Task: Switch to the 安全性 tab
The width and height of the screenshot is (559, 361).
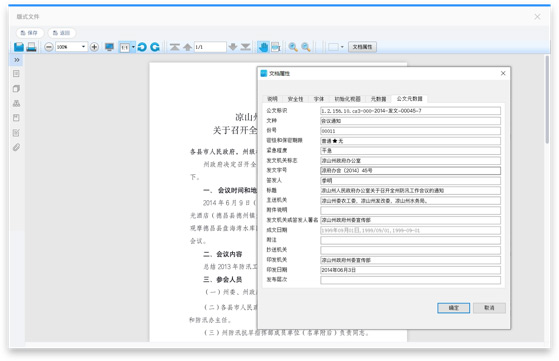Action: point(295,99)
